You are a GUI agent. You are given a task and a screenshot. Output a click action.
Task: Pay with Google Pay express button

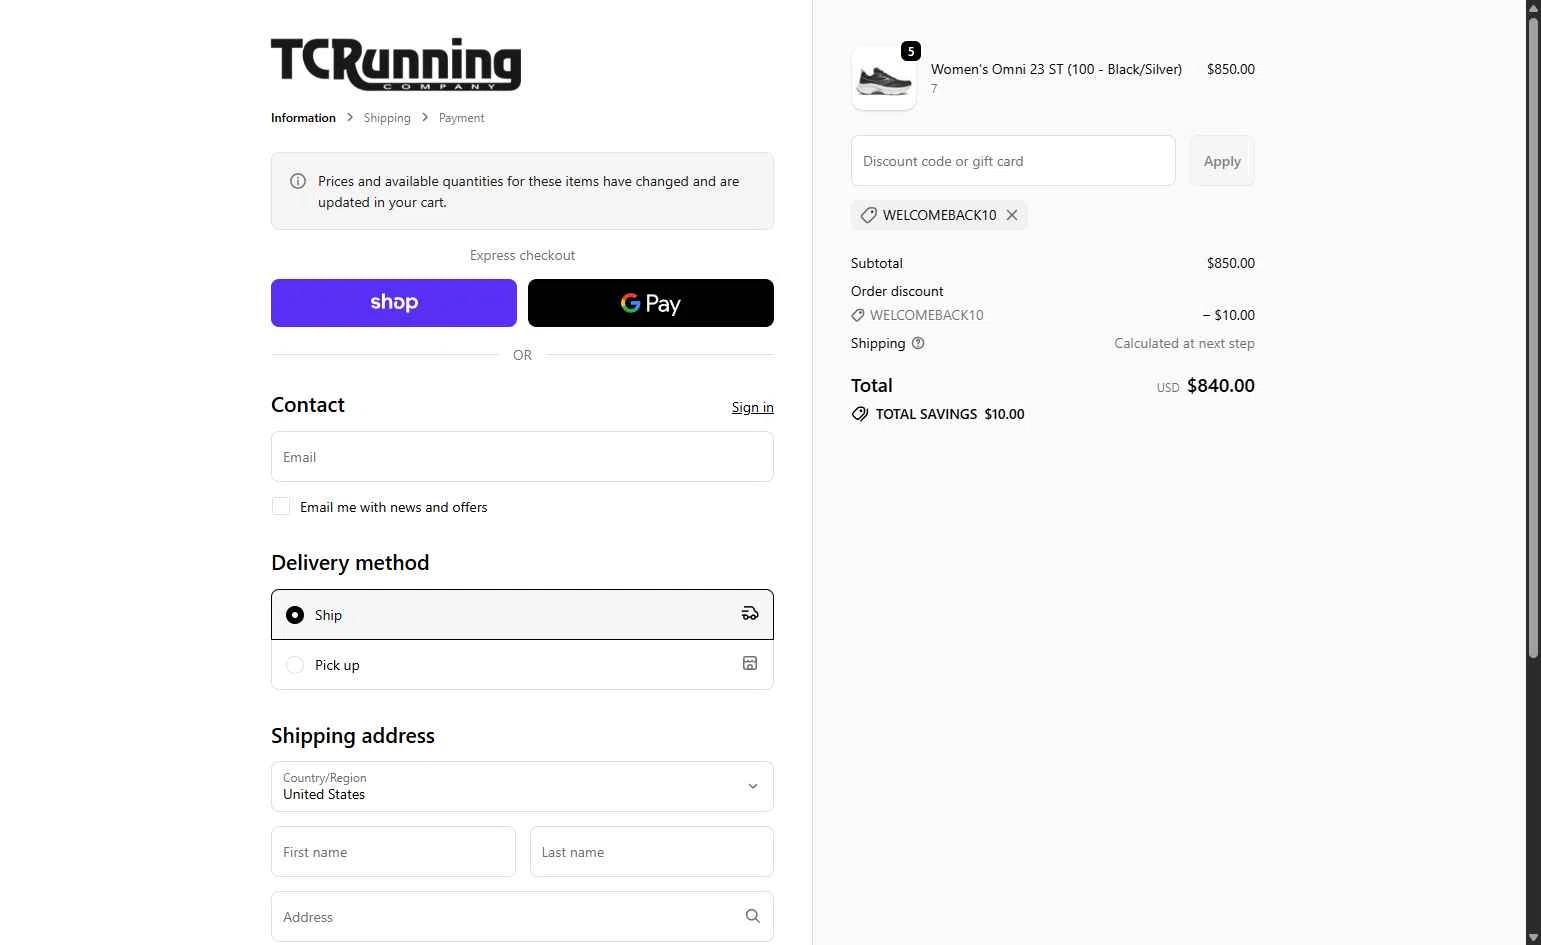pyautogui.click(x=651, y=303)
